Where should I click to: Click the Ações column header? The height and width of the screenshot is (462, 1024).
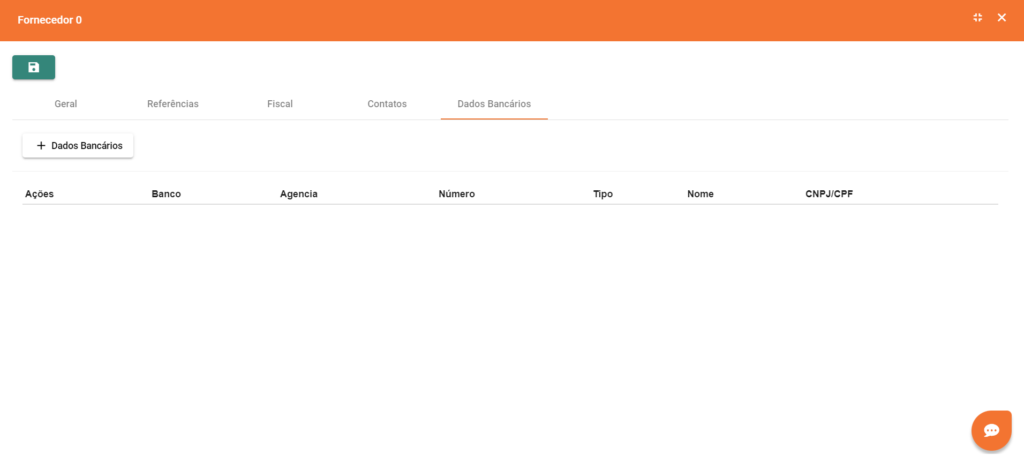click(x=39, y=194)
